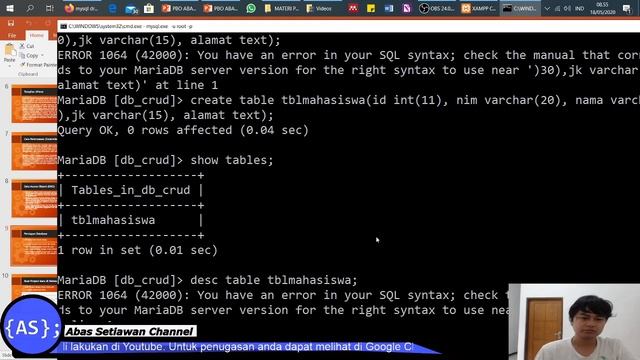Show hidden system tray icons

[x=547, y=8]
